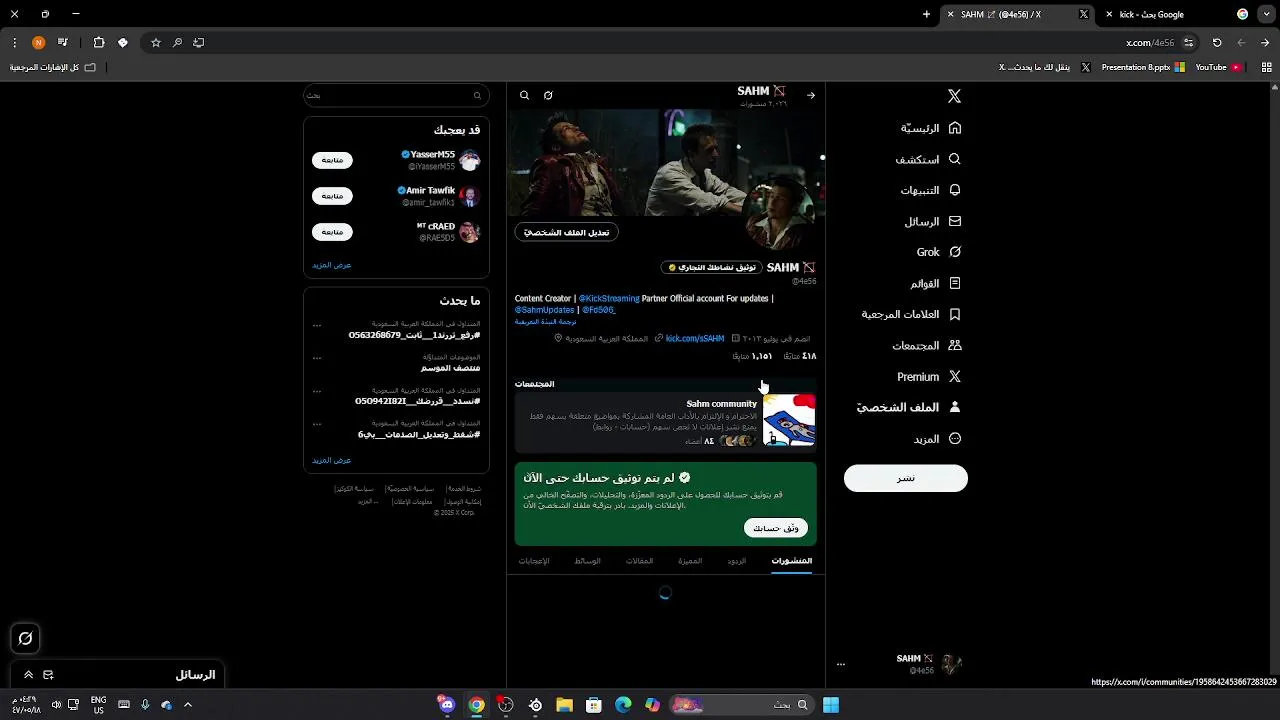This screenshot has width=1280, height=720.
Task: Open the Sahm community card
Action: pyautogui.click(x=666, y=421)
